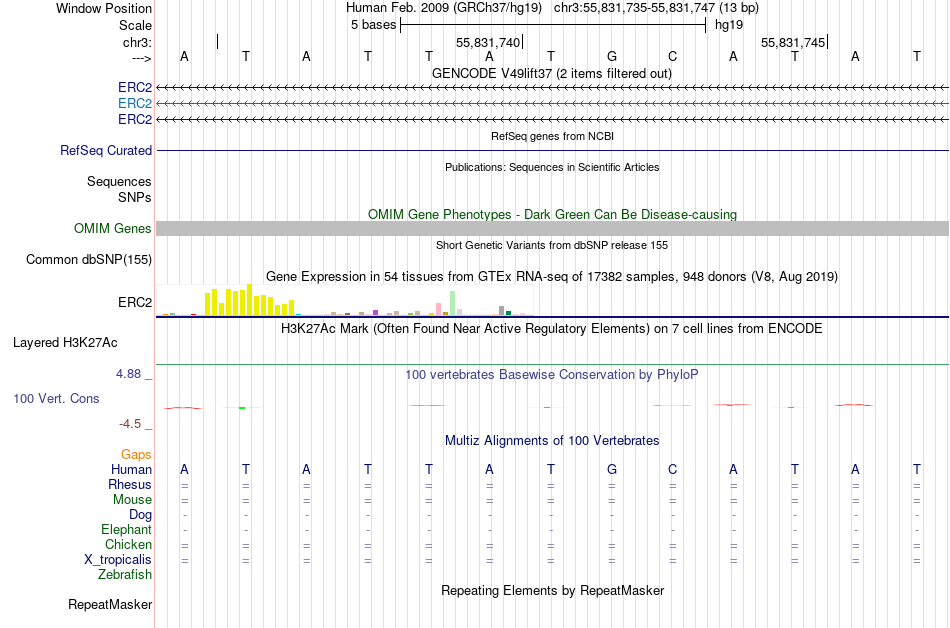Click the Sequences subtrack label
The width and height of the screenshot is (950, 628).
click(119, 181)
